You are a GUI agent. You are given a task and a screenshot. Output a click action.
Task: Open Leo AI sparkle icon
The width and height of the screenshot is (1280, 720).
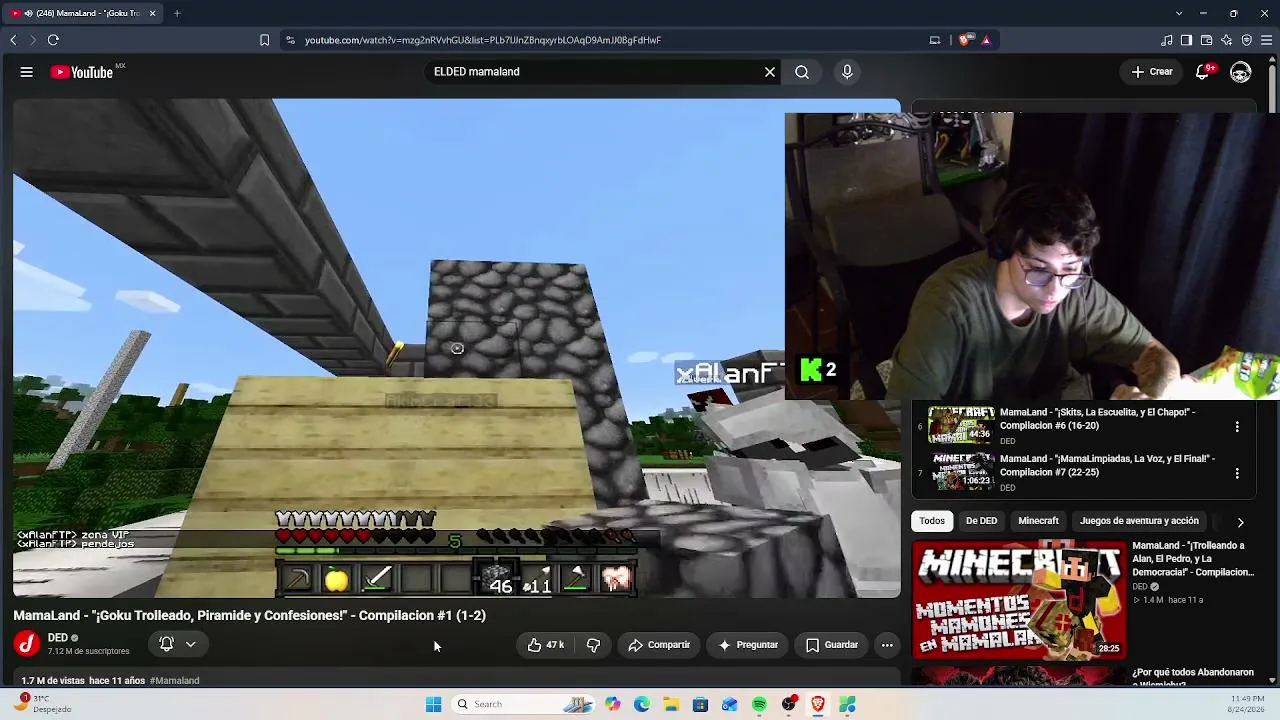tap(1226, 40)
